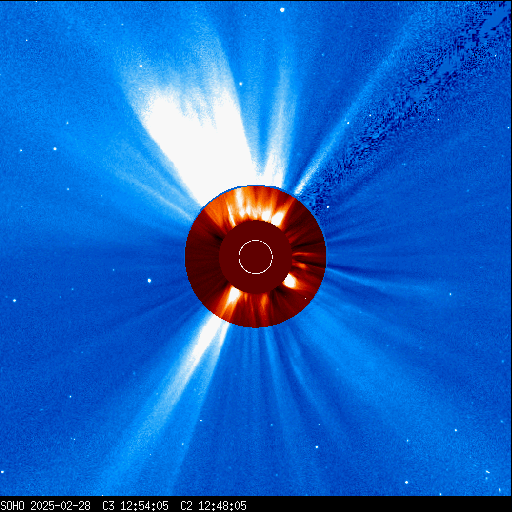
Task: Click the C3 12:54:05 timestamp text
Action: point(135,506)
